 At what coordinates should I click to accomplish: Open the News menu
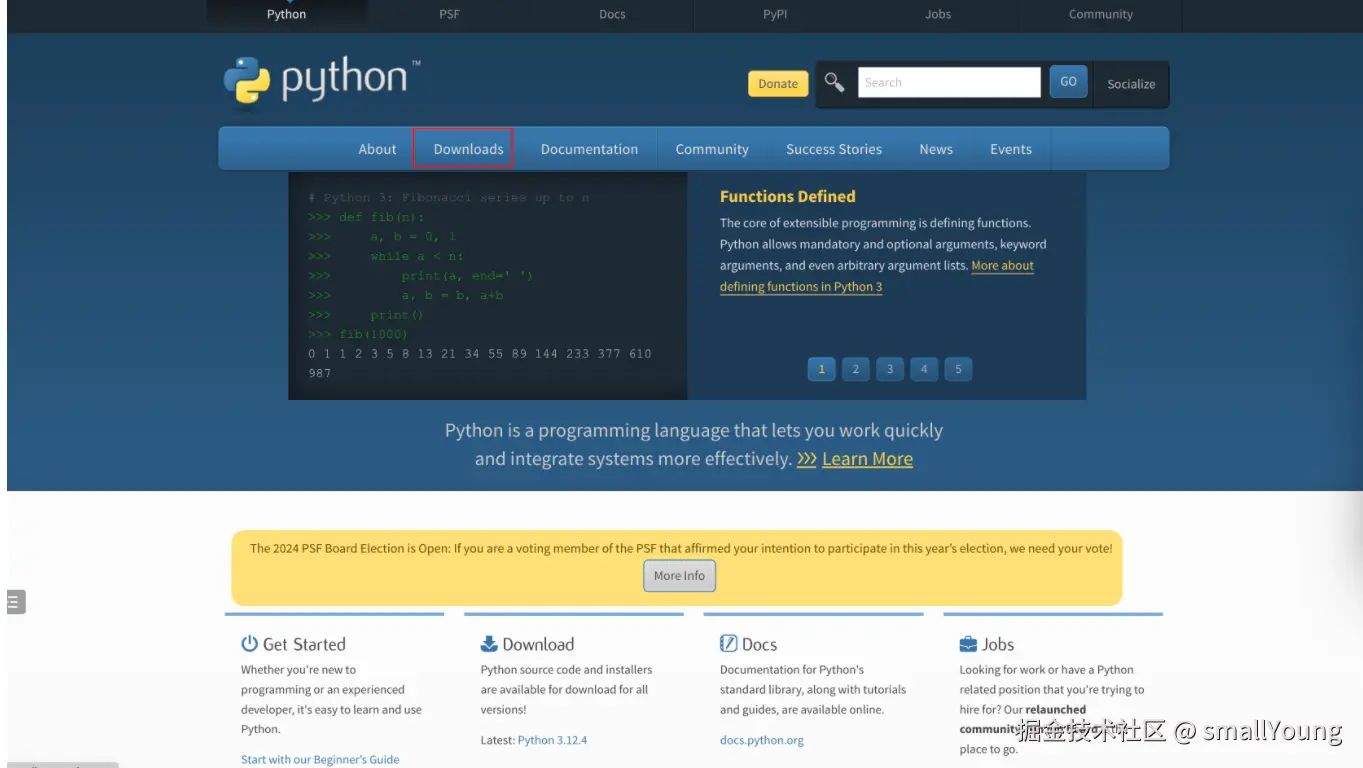point(936,149)
